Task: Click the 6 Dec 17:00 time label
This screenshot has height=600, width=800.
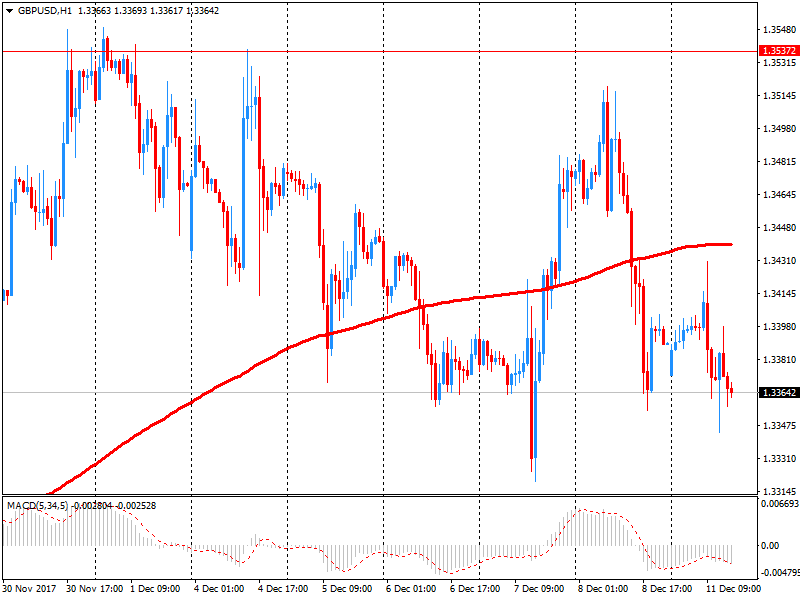Action: tap(475, 589)
